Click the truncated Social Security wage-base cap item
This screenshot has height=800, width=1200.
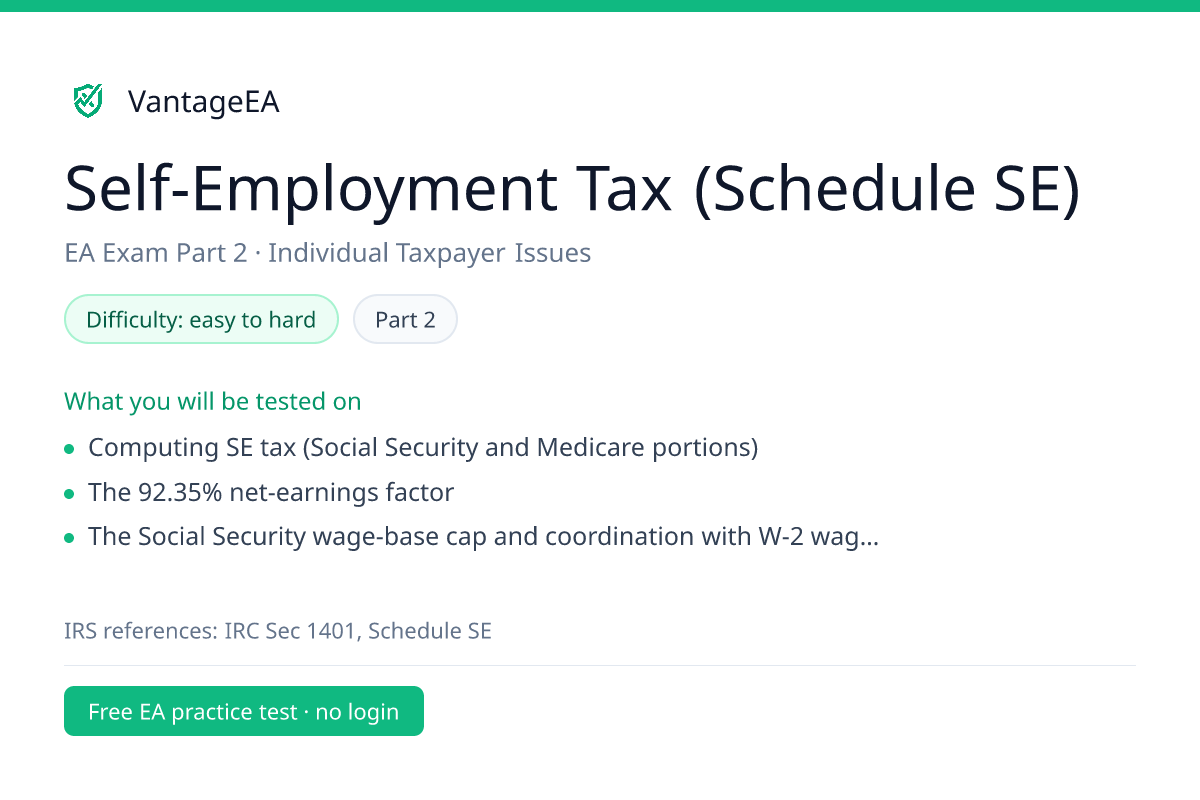484,536
